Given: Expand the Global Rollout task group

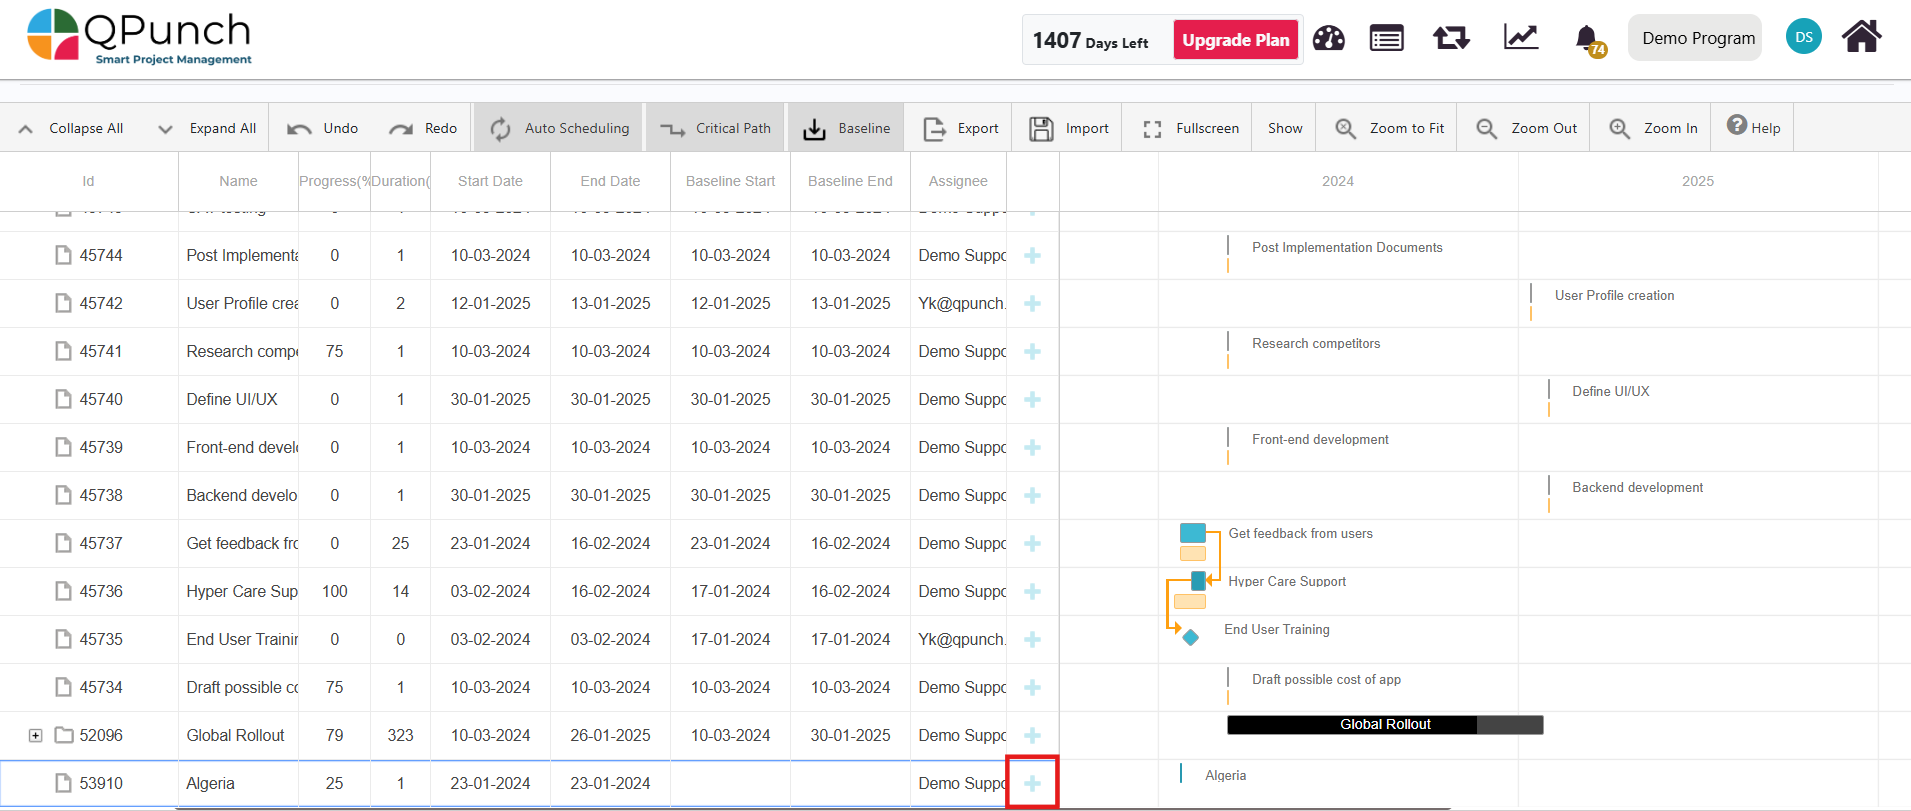Looking at the screenshot, I should [35, 736].
